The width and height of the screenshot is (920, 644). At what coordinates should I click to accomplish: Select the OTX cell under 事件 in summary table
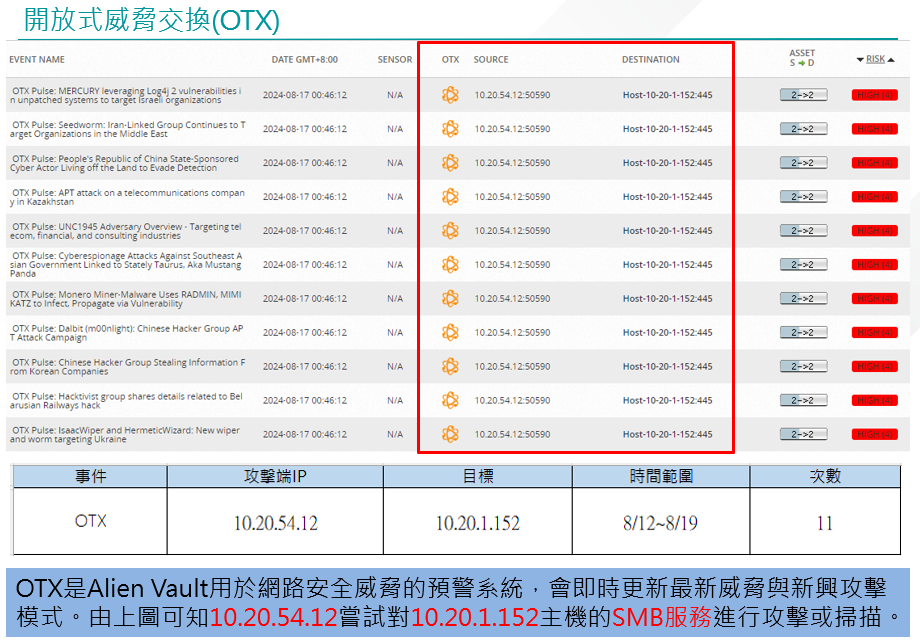(x=90, y=521)
